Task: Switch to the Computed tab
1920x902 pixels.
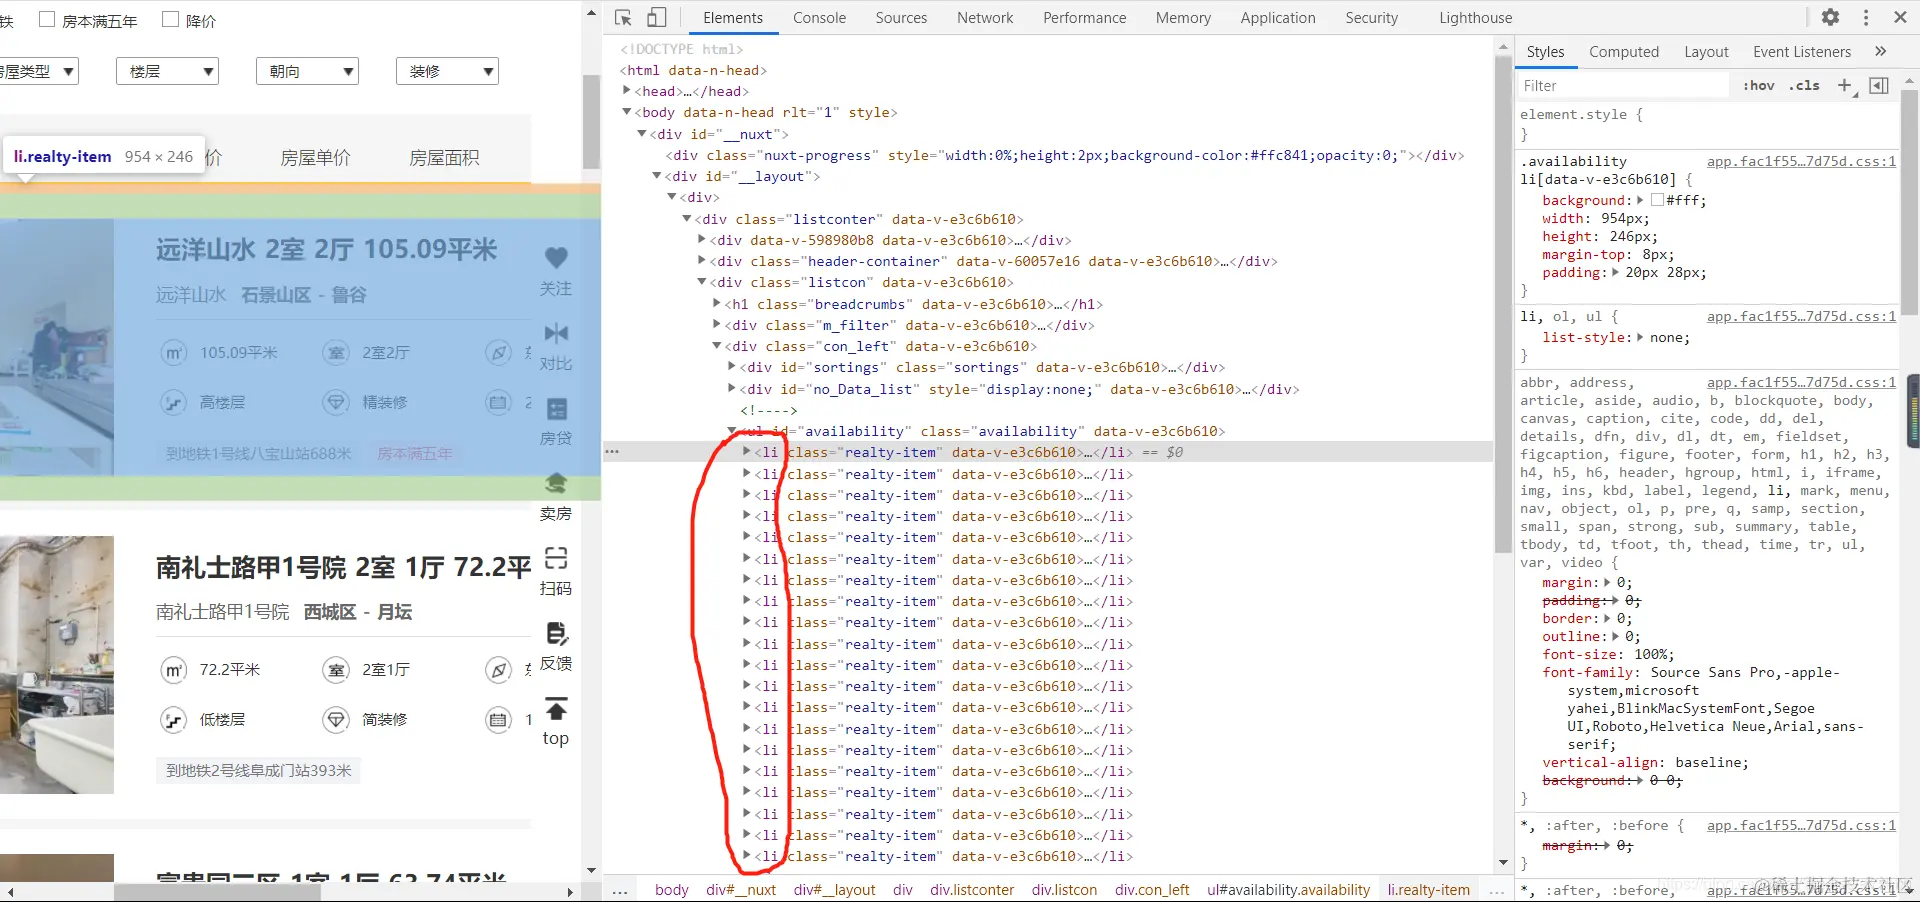Action: pos(1624,52)
